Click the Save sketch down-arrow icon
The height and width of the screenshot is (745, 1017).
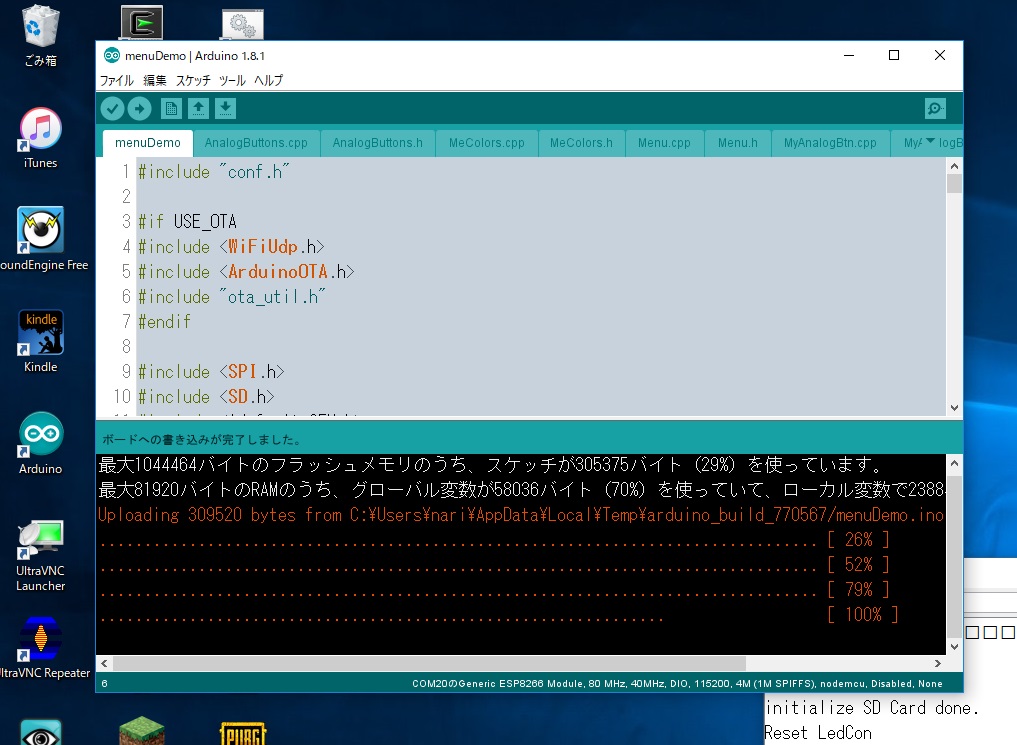tap(226, 109)
